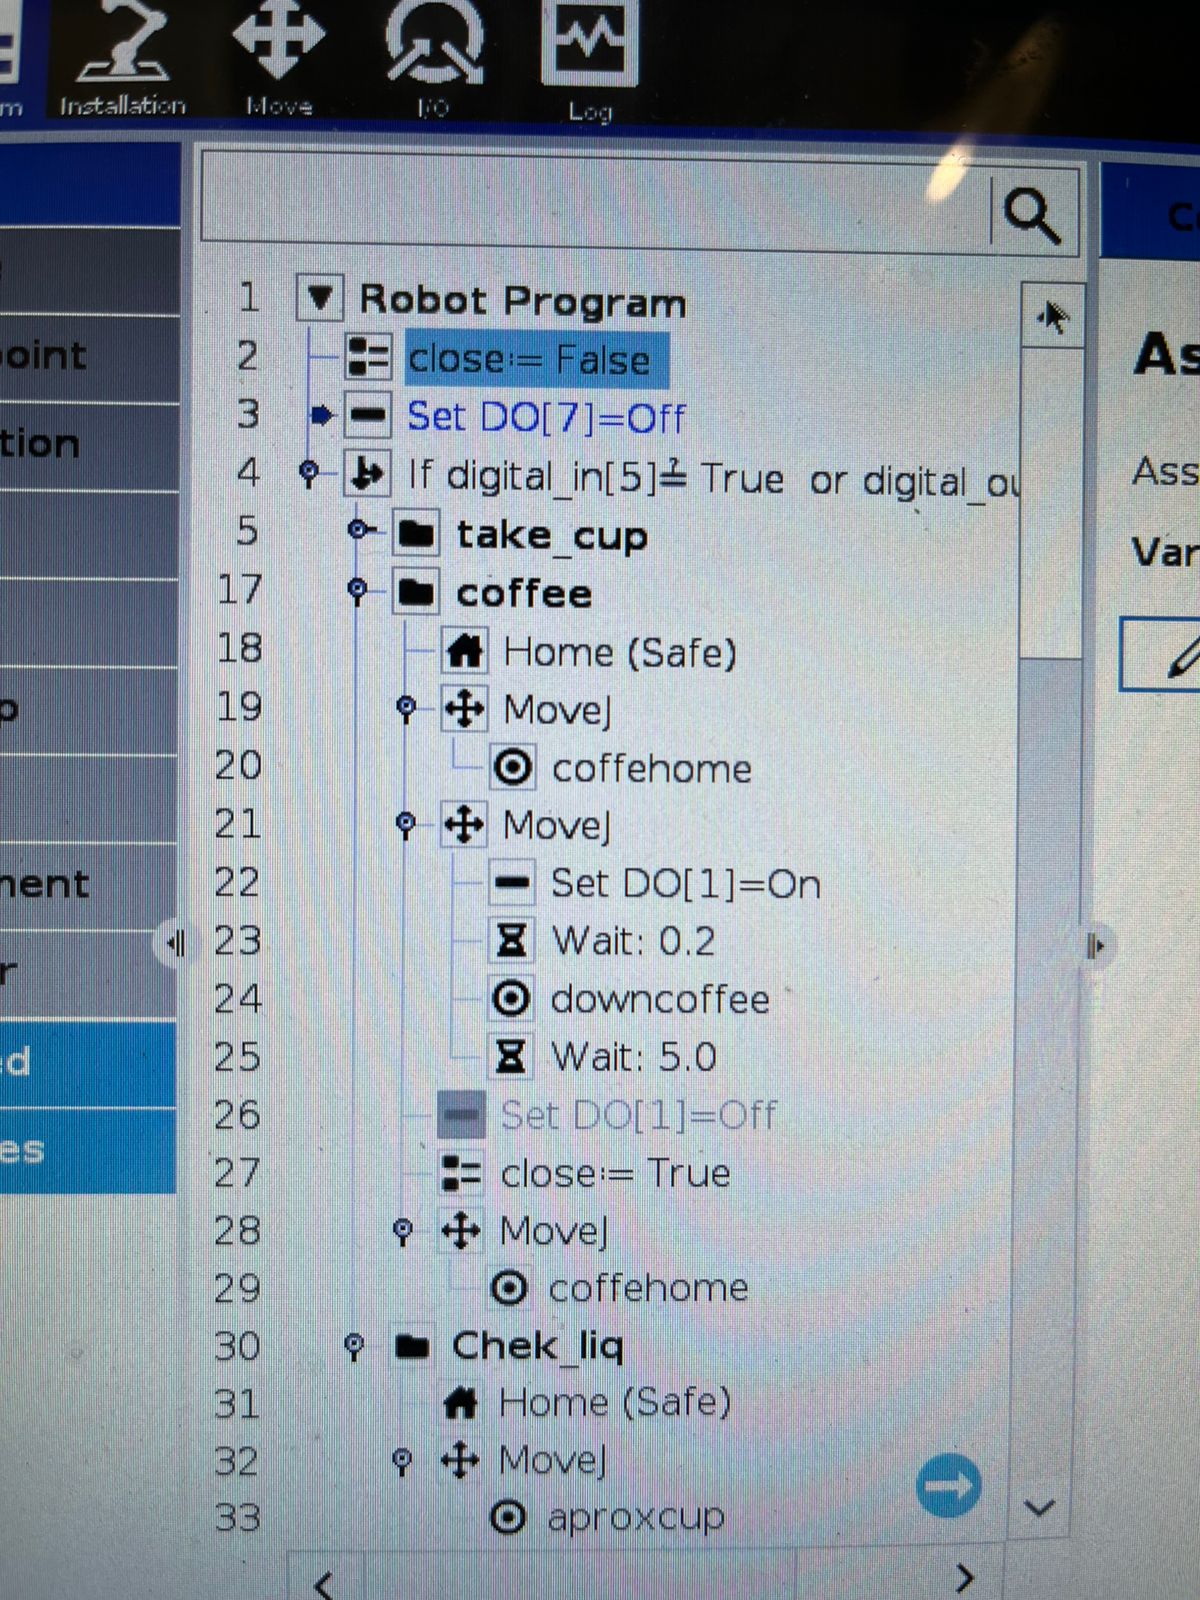Select the Set DO[7]=Off command

pyautogui.click(x=546, y=417)
